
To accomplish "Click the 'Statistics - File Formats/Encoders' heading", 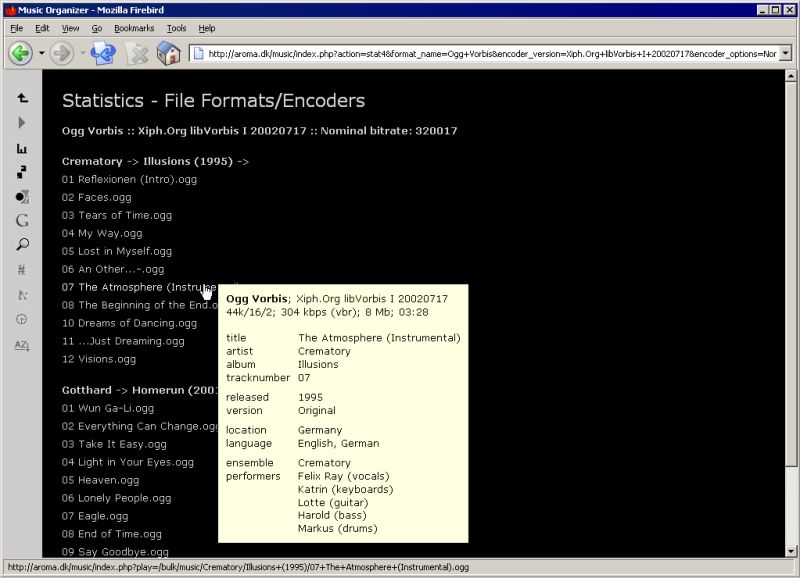I will coord(213,100).
